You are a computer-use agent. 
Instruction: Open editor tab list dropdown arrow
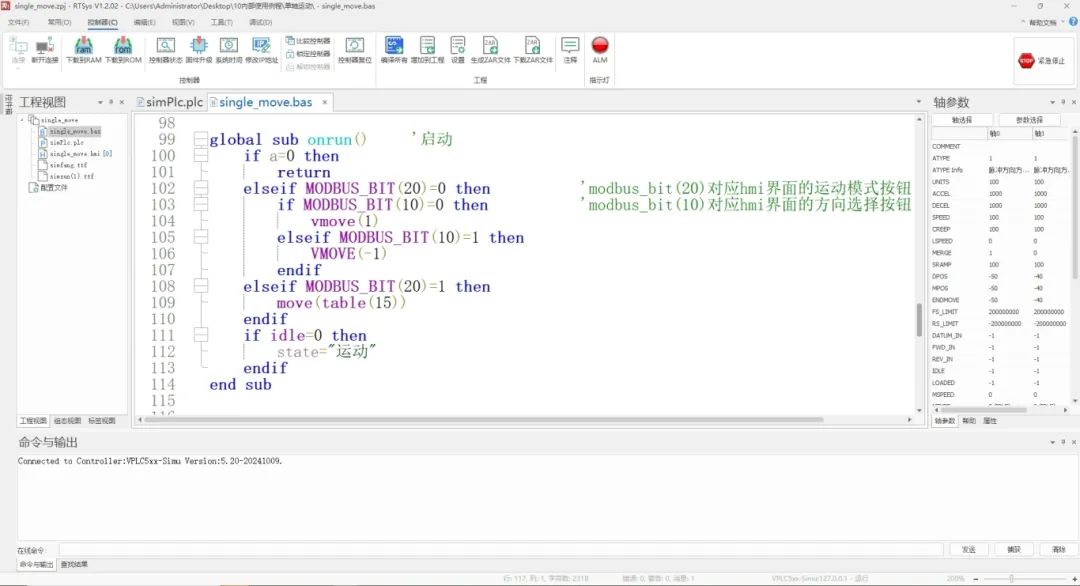coord(918,102)
